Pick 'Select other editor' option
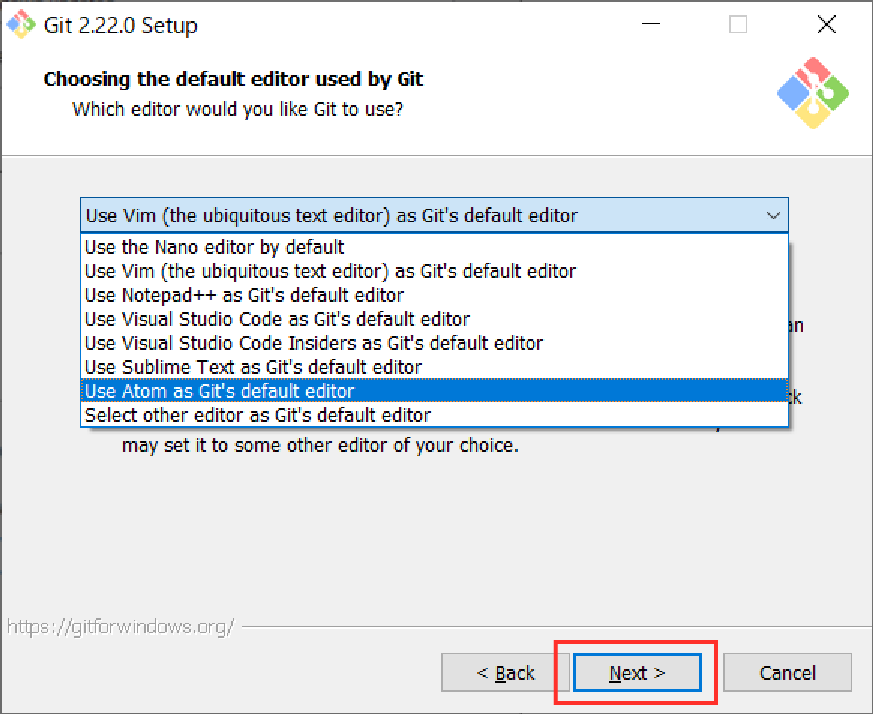 point(257,415)
